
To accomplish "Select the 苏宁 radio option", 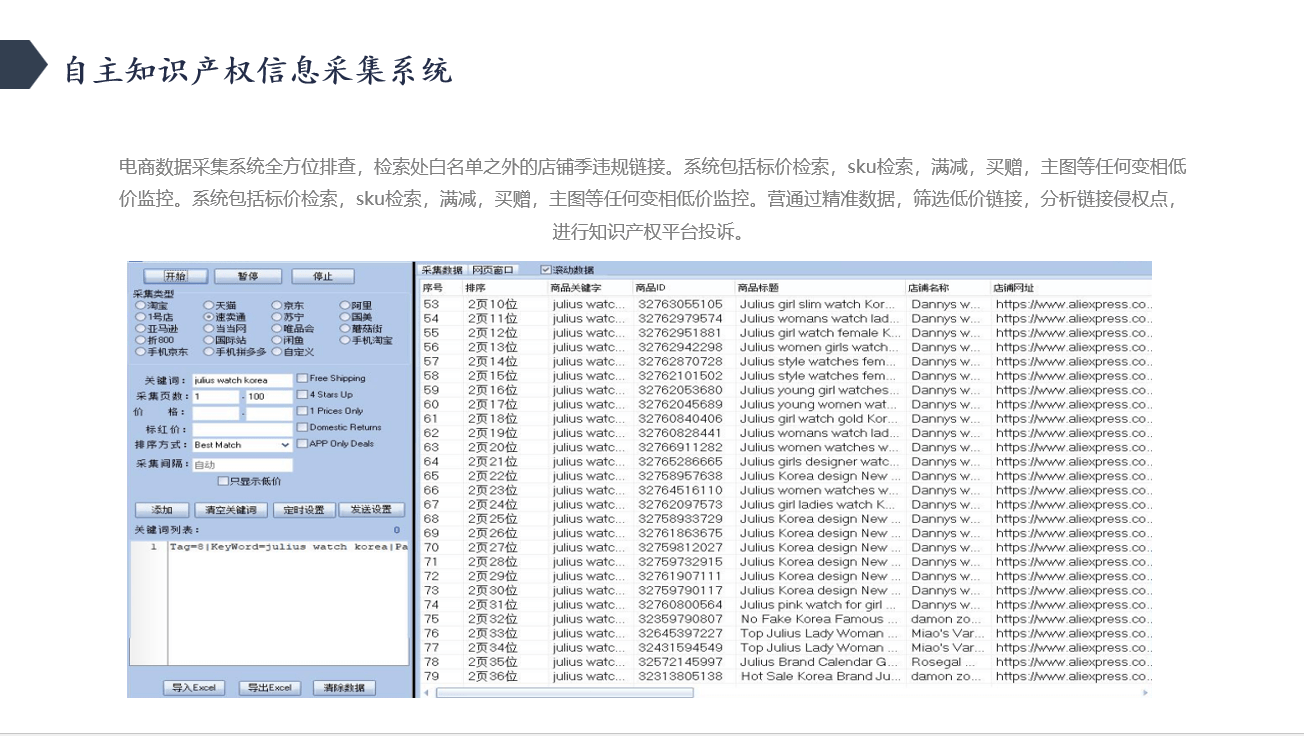I will [x=276, y=317].
